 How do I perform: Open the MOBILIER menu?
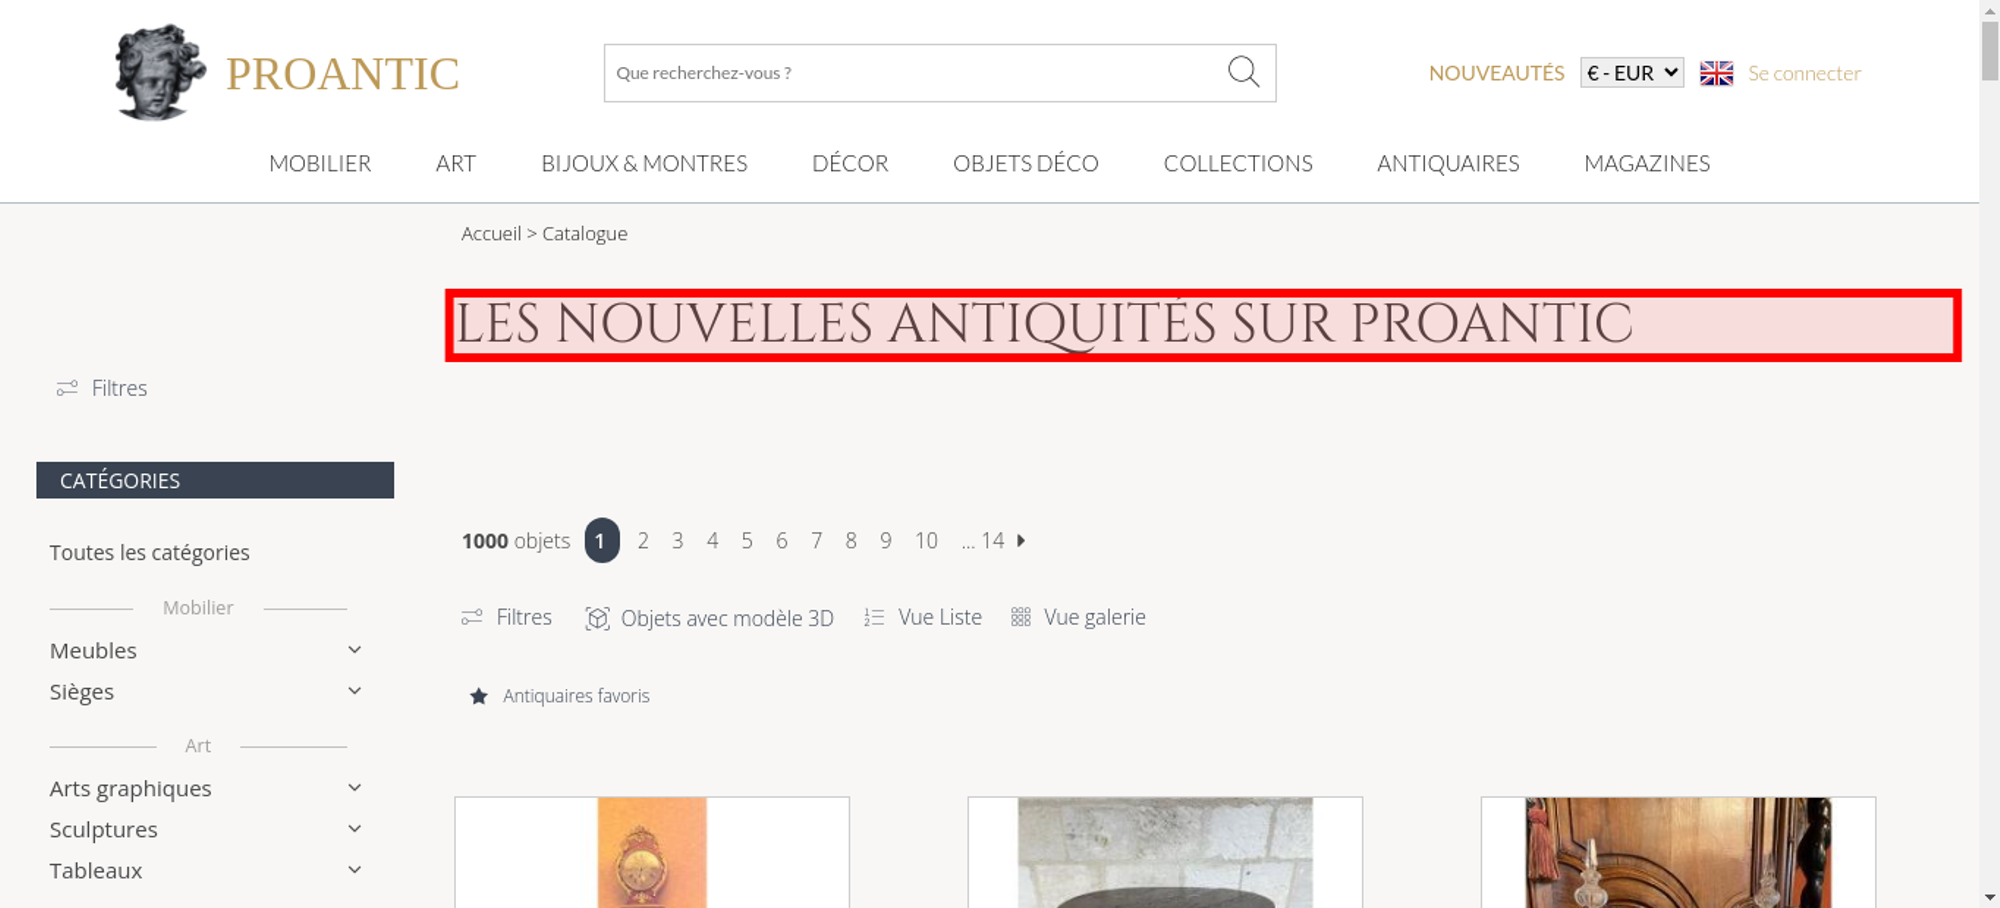coord(320,163)
